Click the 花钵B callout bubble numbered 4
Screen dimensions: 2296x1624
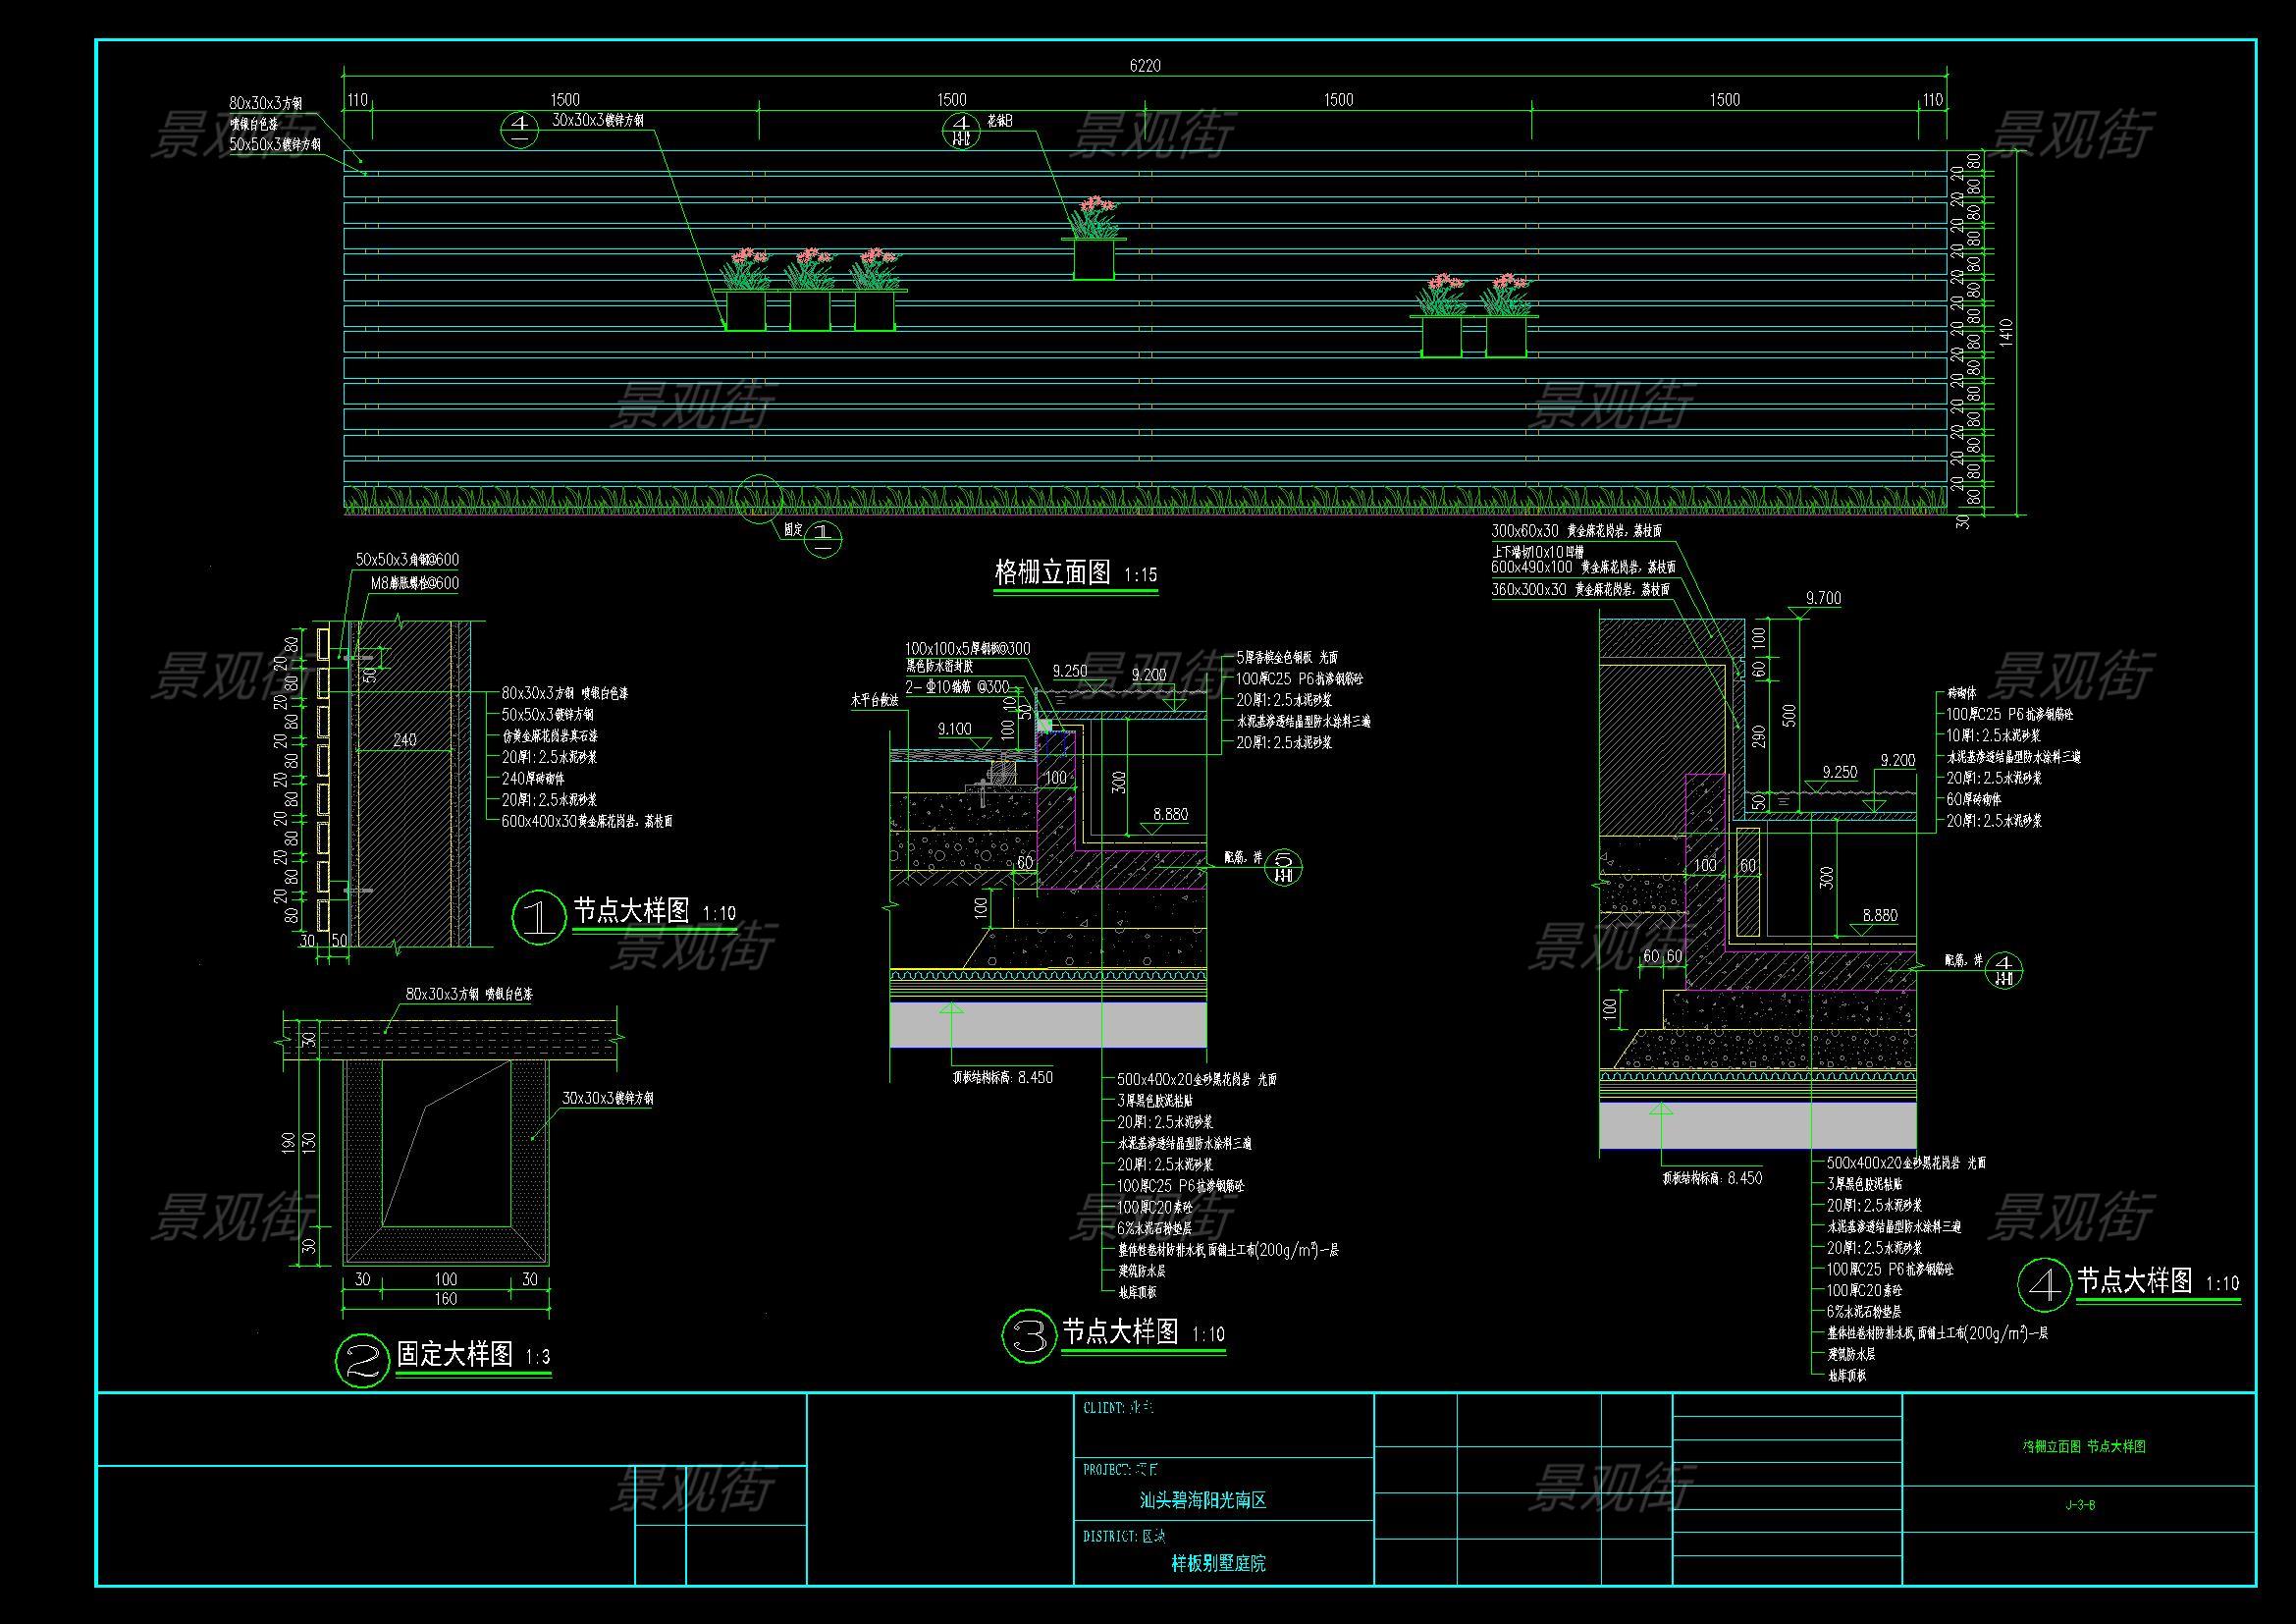coord(962,130)
